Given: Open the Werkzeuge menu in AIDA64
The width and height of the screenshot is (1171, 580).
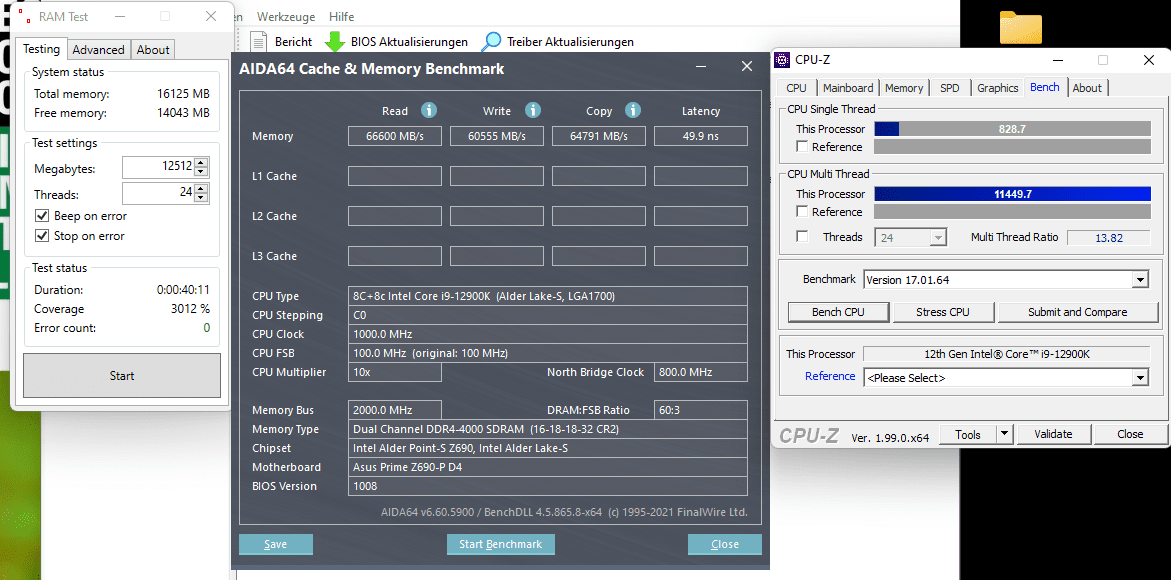Looking at the screenshot, I should pyautogui.click(x=285, y=16).
